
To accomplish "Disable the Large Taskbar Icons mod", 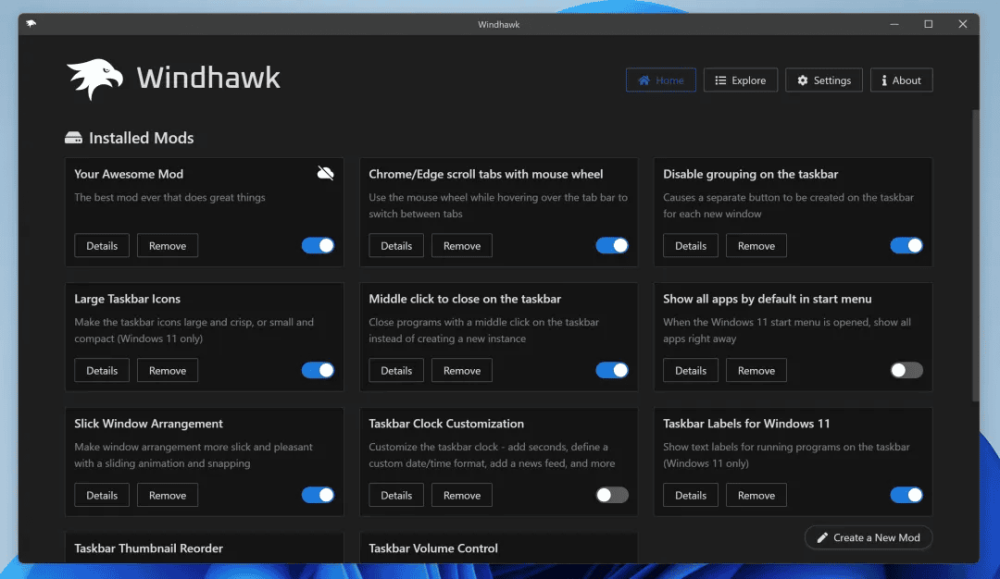I will [318, 370].
